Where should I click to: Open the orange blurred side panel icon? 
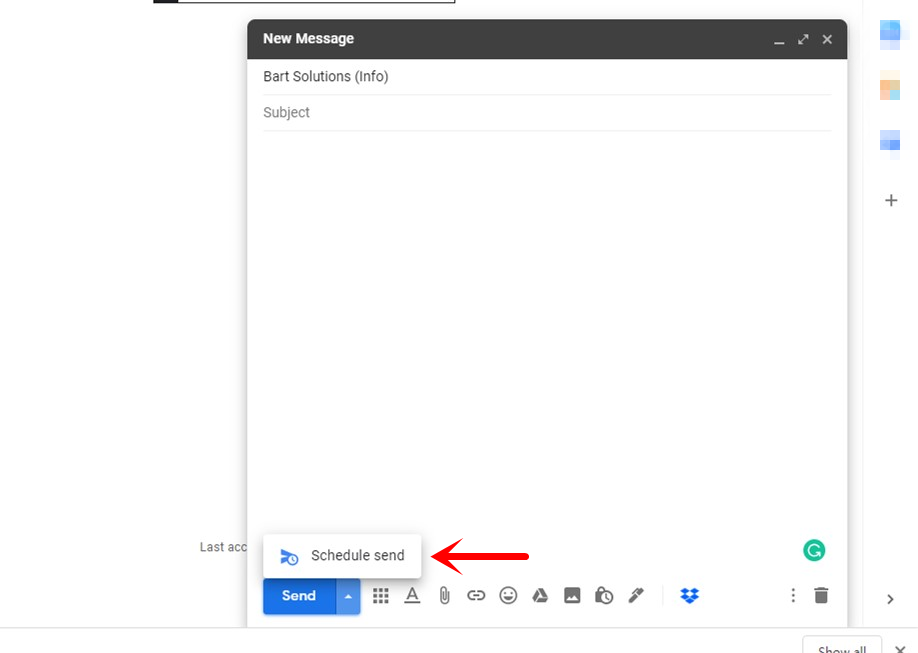coord(890,86)
